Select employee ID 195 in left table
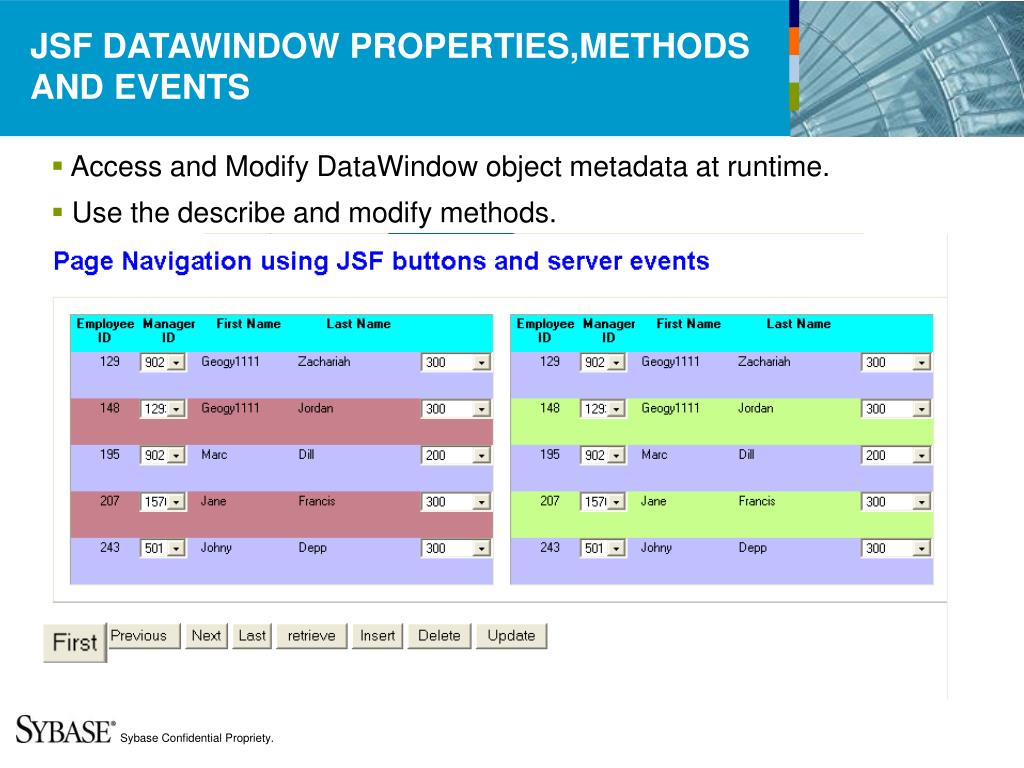Viewport: 1024px width, 768px height. pyautogui.click(x=110, y=455)
